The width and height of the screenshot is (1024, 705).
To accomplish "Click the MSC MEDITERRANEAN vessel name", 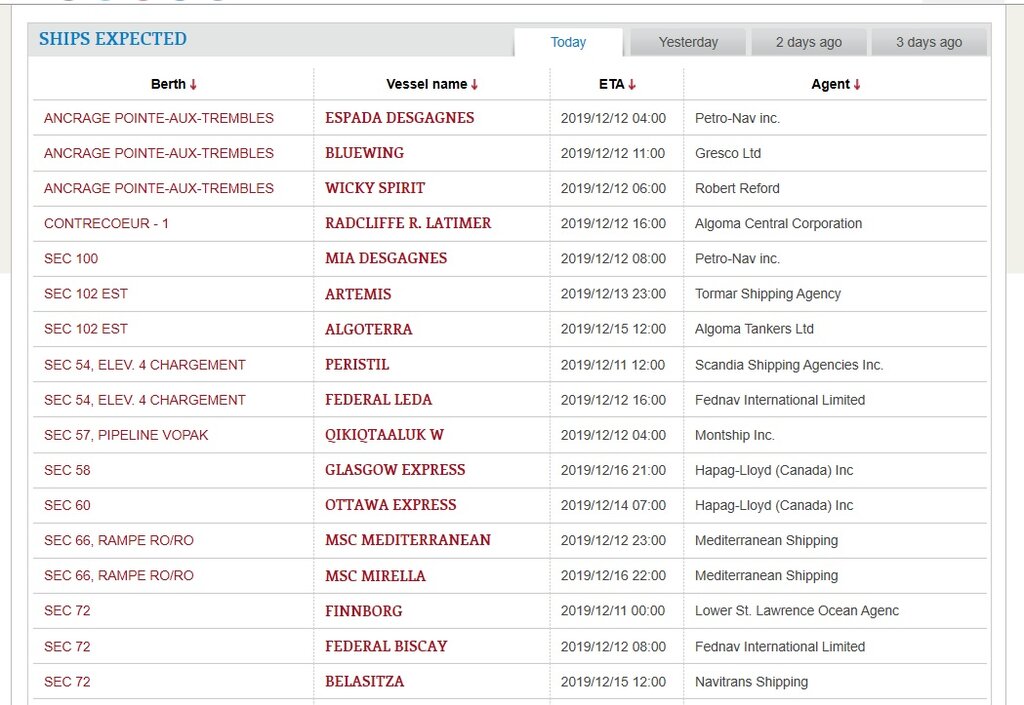I will coord(407,540).
